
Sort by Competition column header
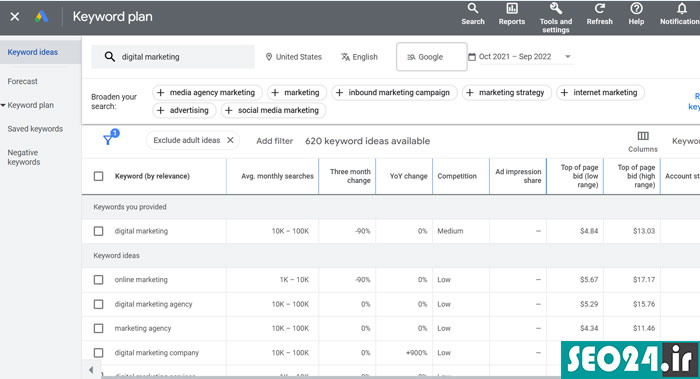click(x=457, y=176)
